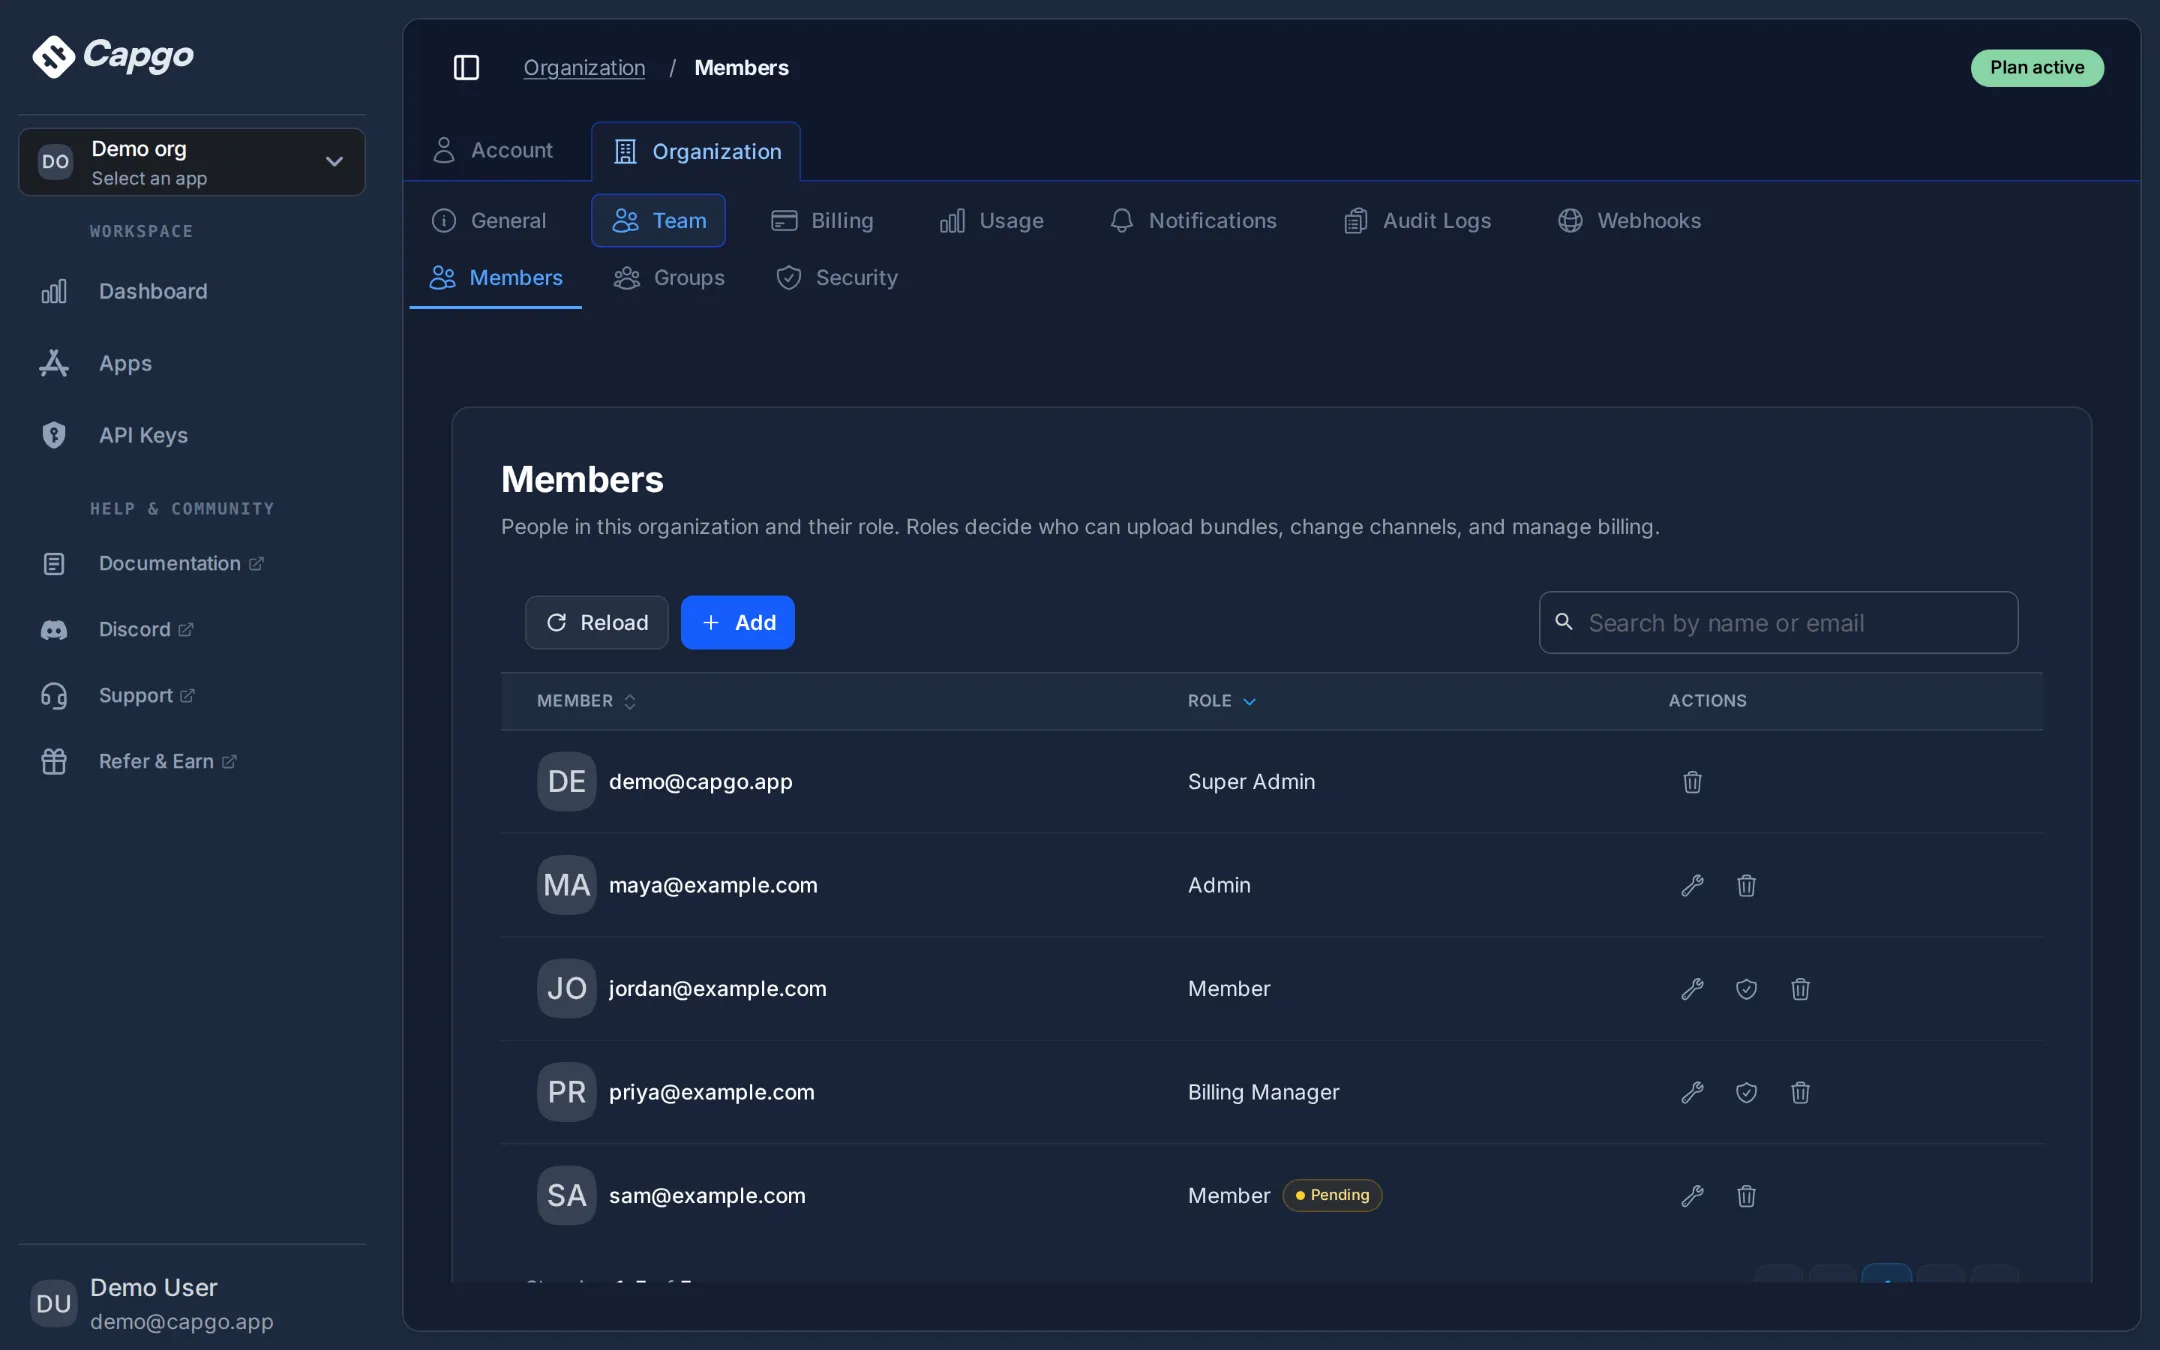Viewport: 2160px width, 1350px height.
Task: Sort table by Role column
Action: coord(1221,701)
